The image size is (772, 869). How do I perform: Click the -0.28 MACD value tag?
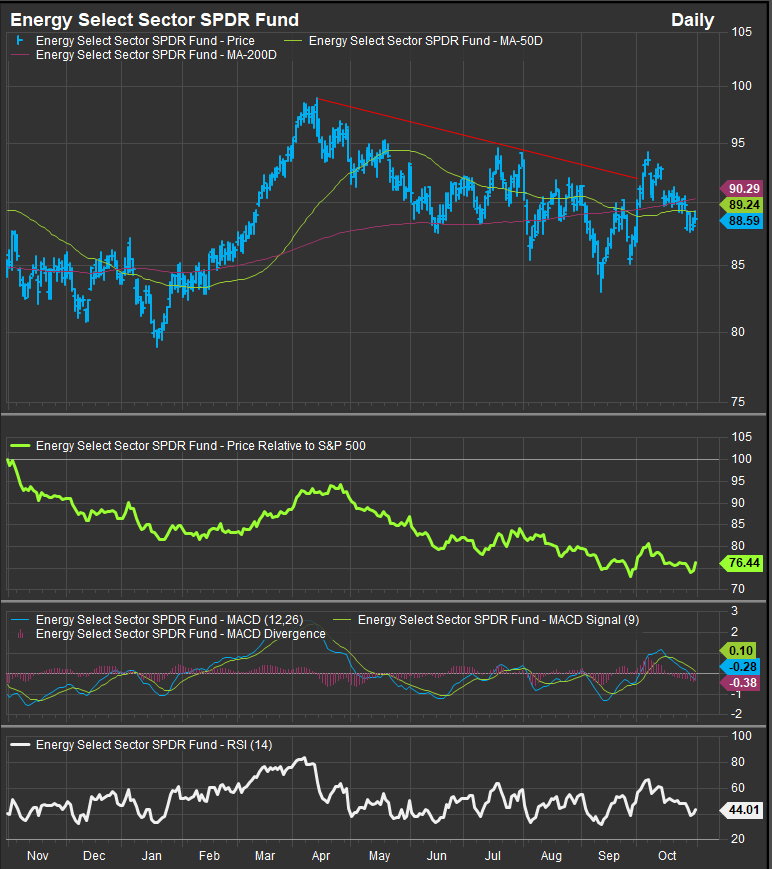740,667
